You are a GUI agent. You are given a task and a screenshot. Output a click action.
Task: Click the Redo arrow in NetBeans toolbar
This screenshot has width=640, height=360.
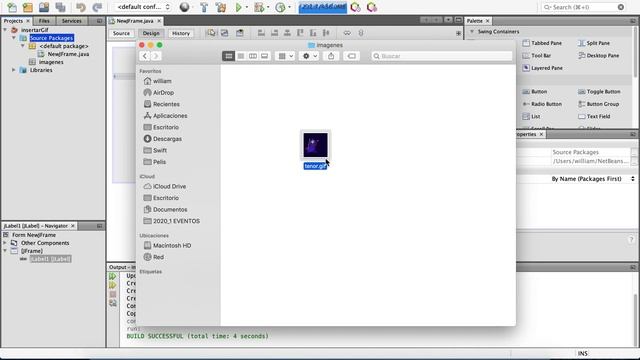(97, 7)
